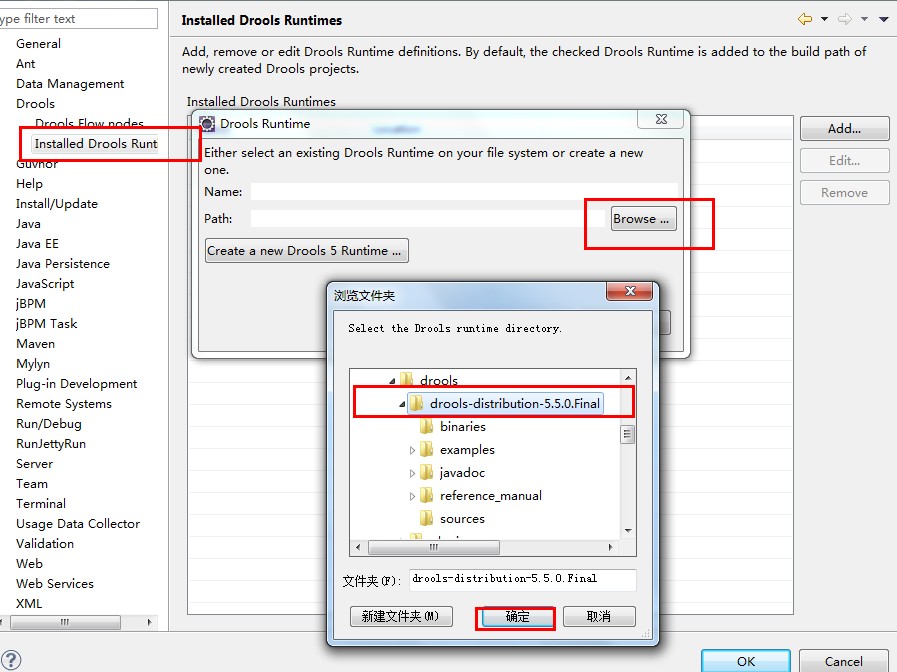Click the back navigation arrow icon

click(805, 19)
